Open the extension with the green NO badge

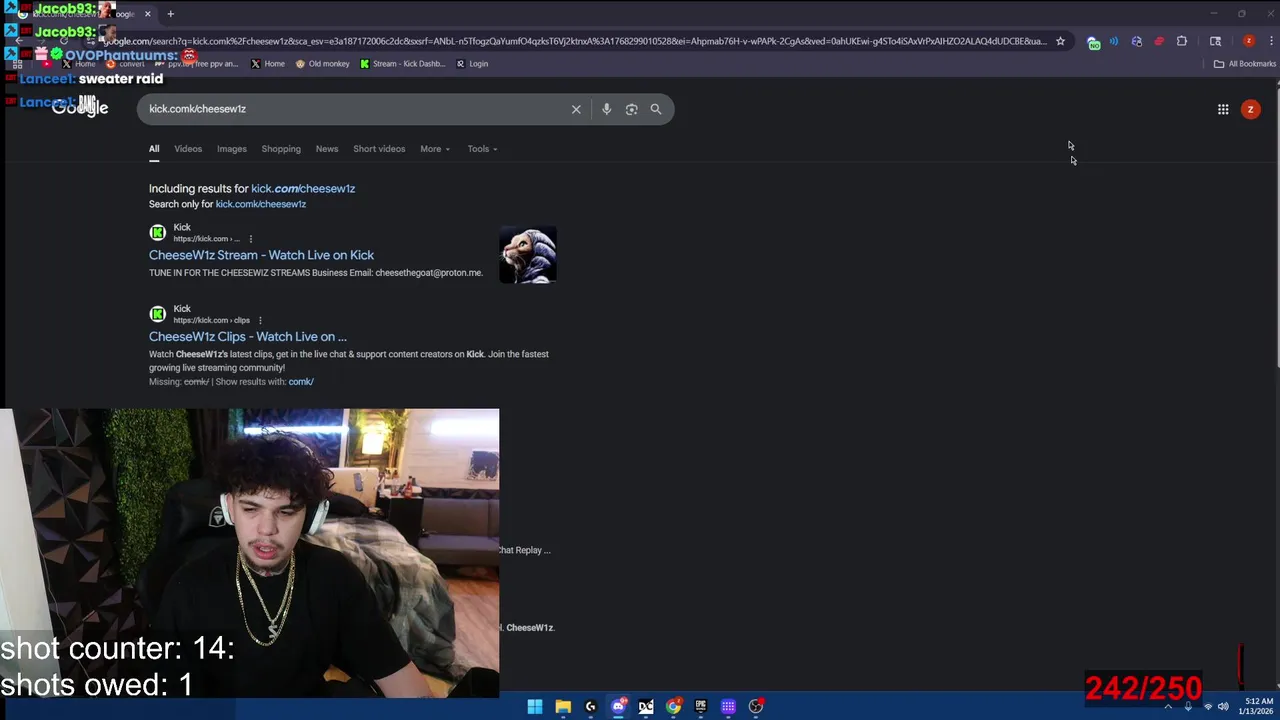pos(1093,42)
